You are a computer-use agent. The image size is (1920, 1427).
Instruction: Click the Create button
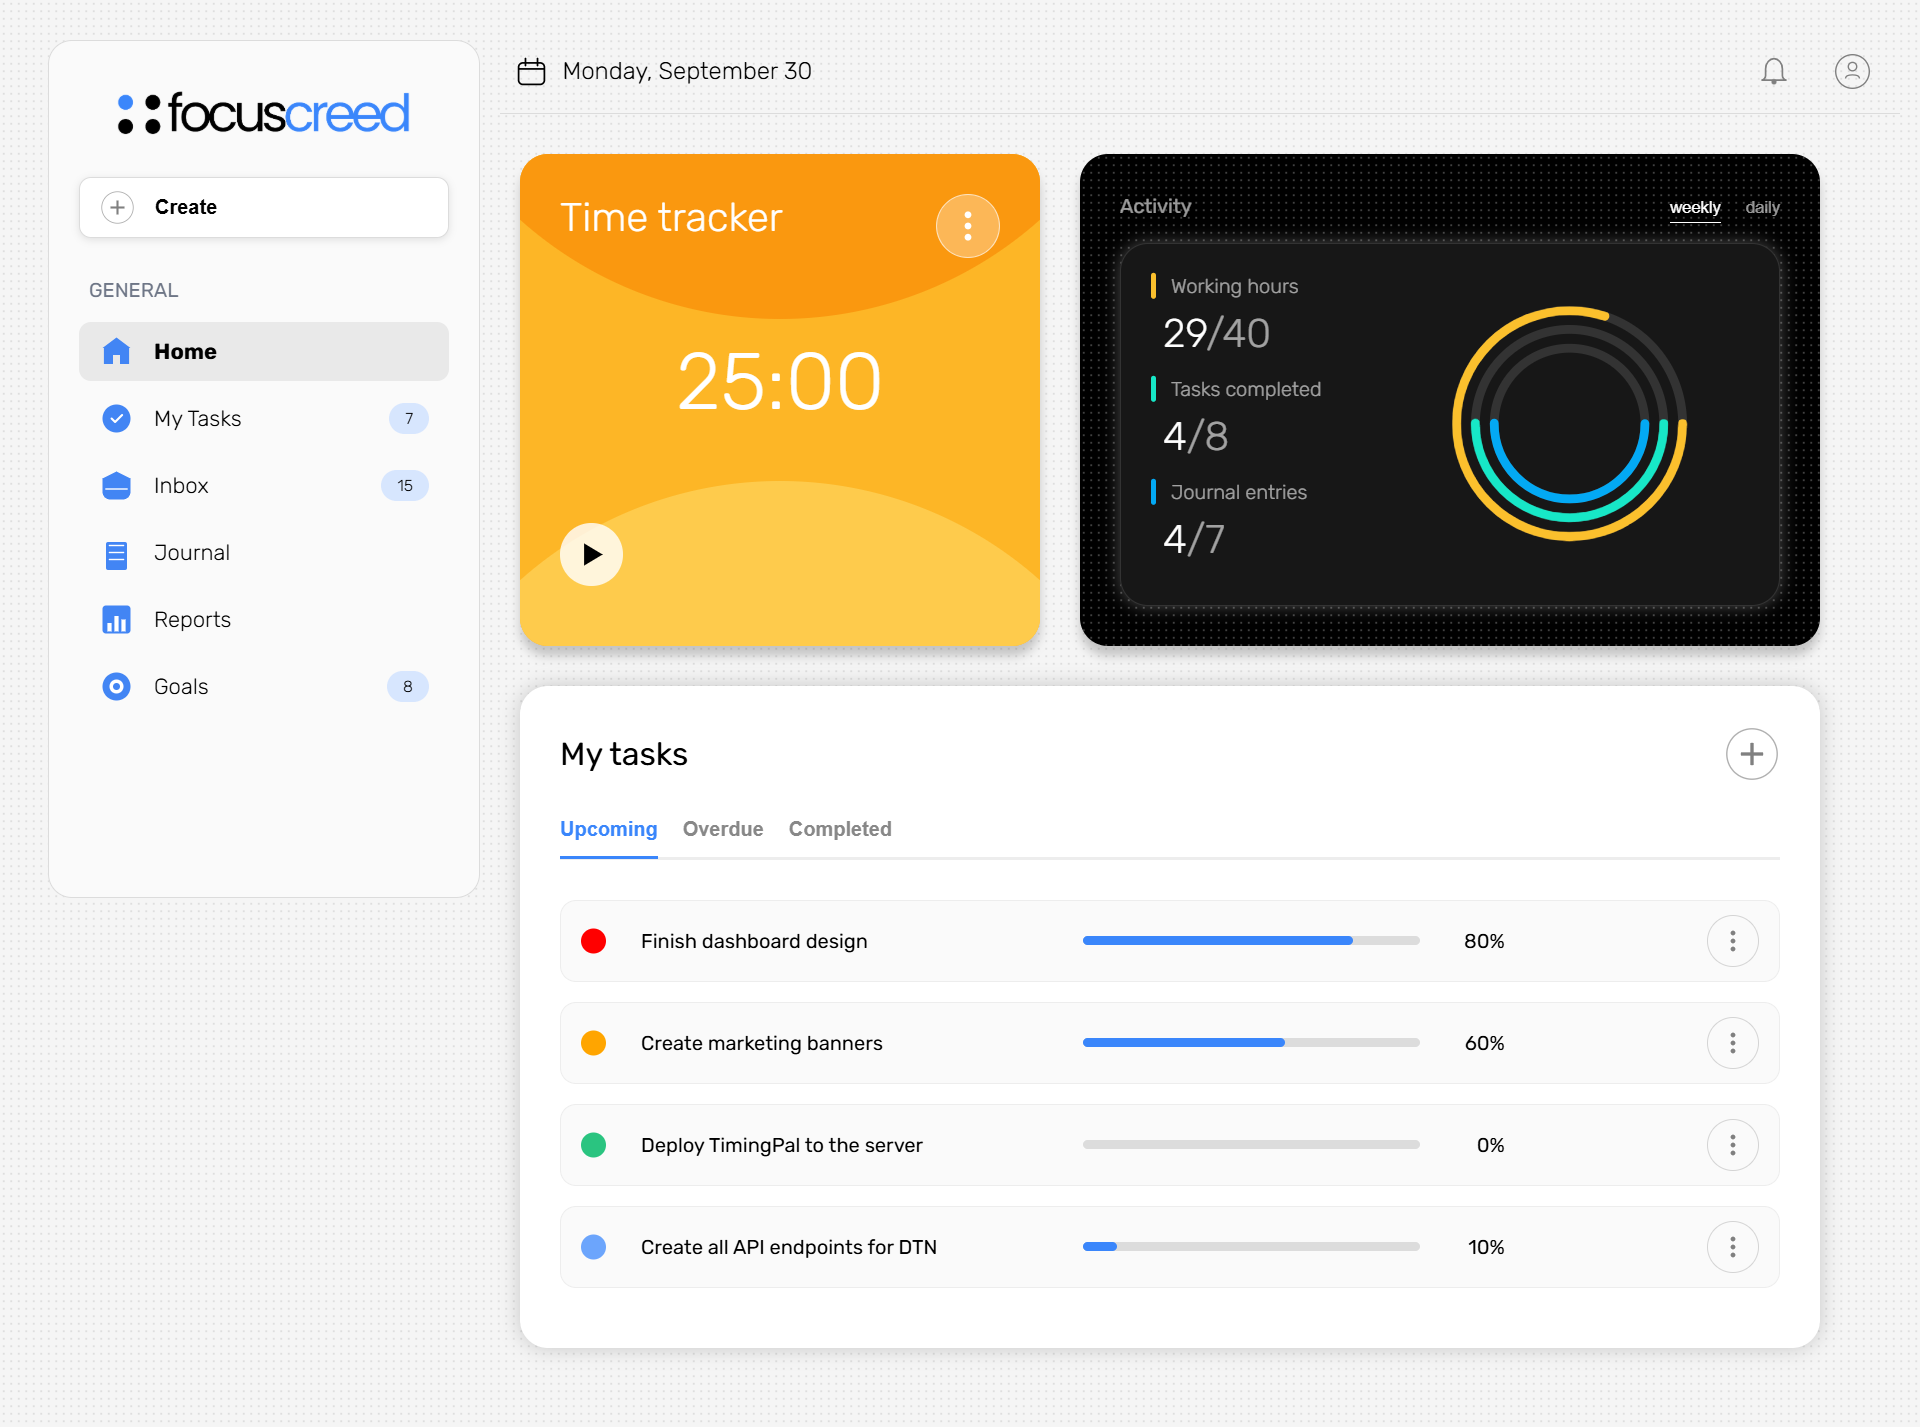click(264, 207)
